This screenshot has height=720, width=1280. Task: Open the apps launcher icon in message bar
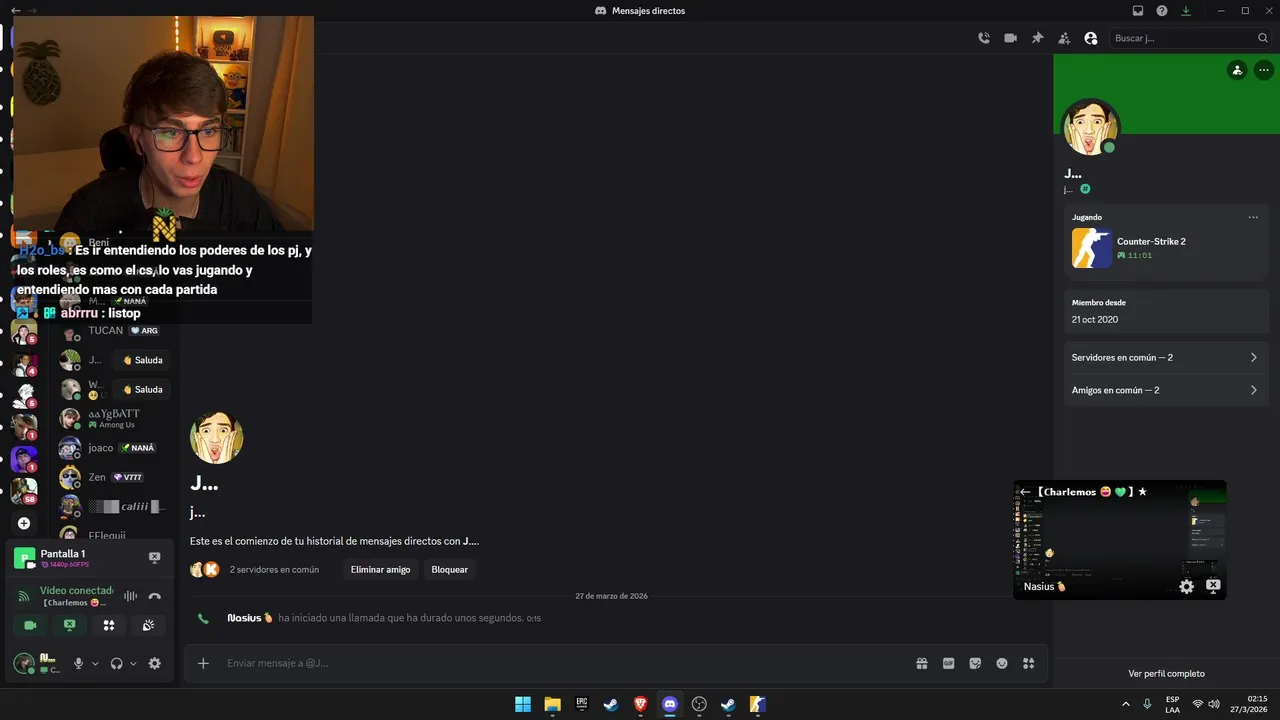click(x=1028, y=663)
